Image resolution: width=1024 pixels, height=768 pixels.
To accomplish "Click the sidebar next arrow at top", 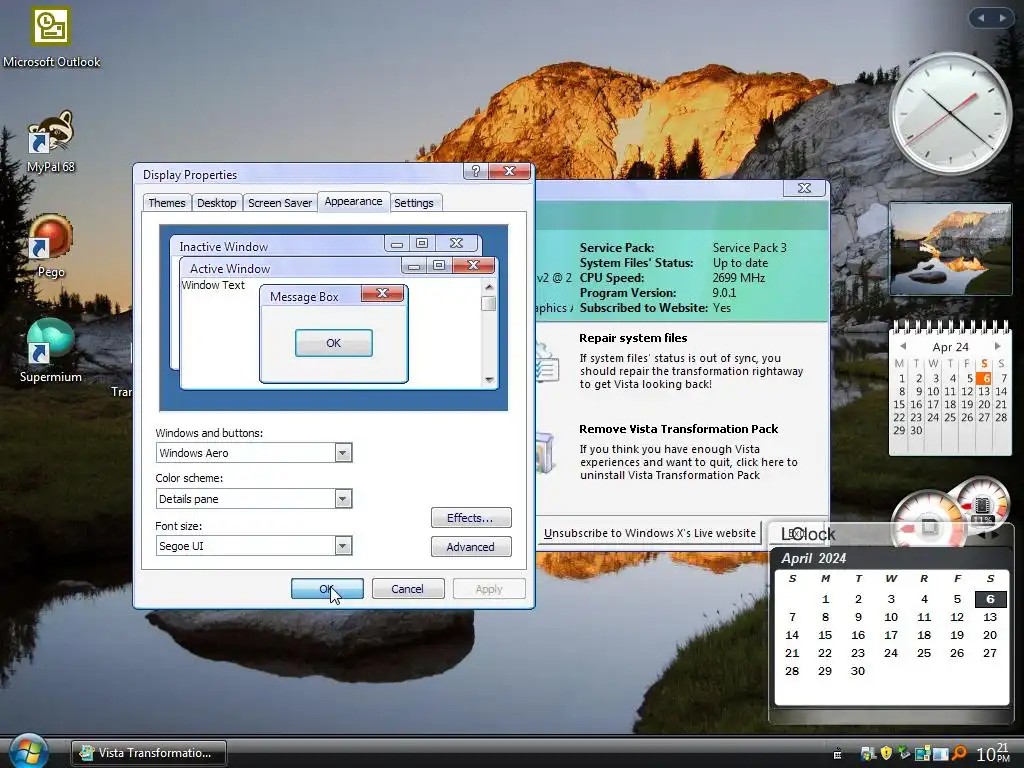I will pos(1002,18).
